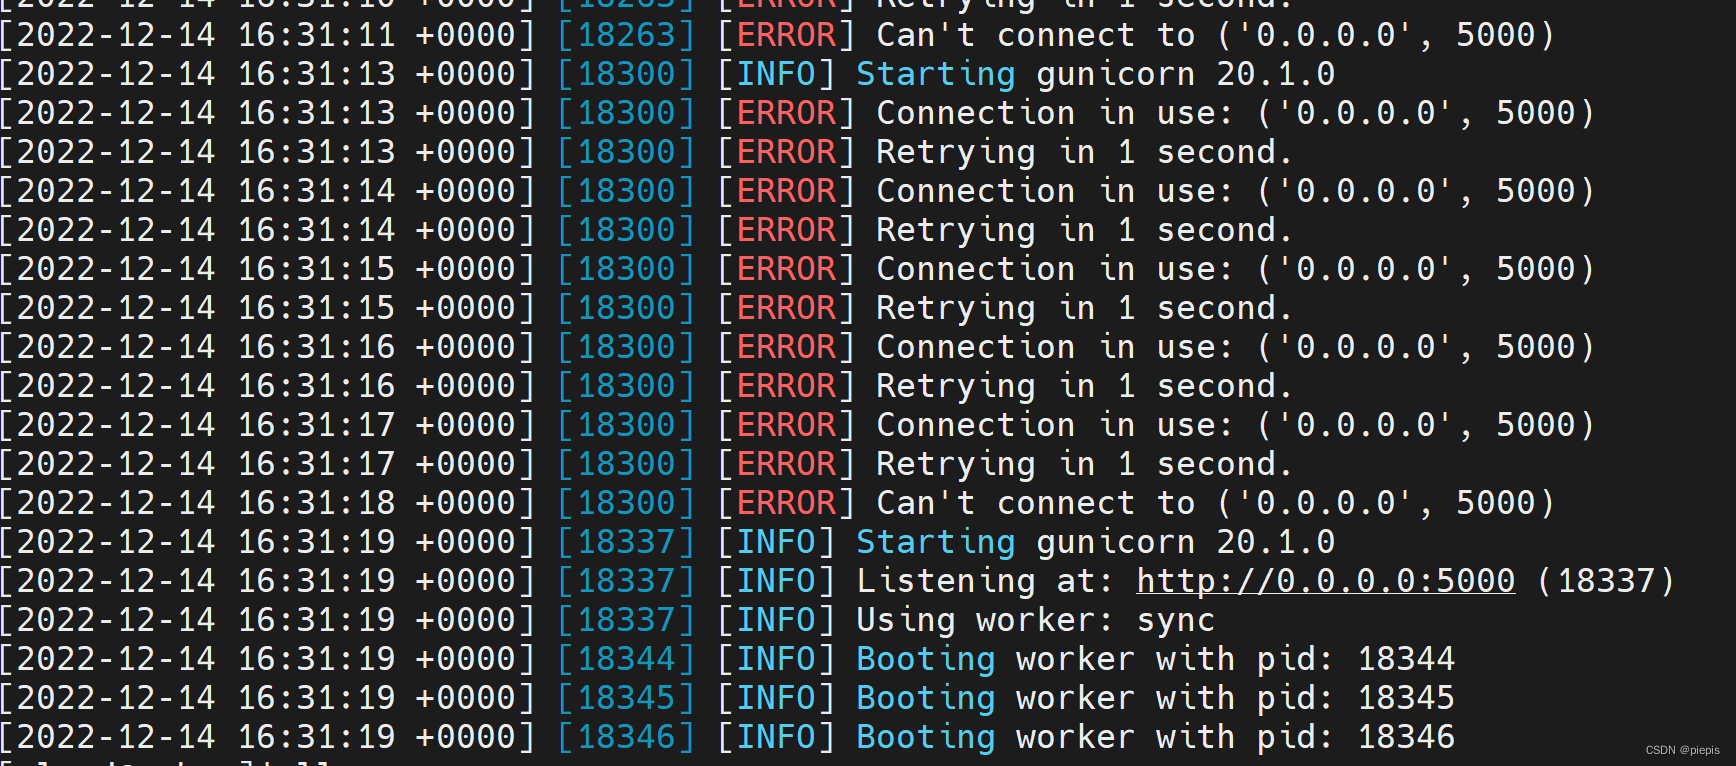Click trailing (18337) after the URL

pyautogui.click(x=1606, y=581)
